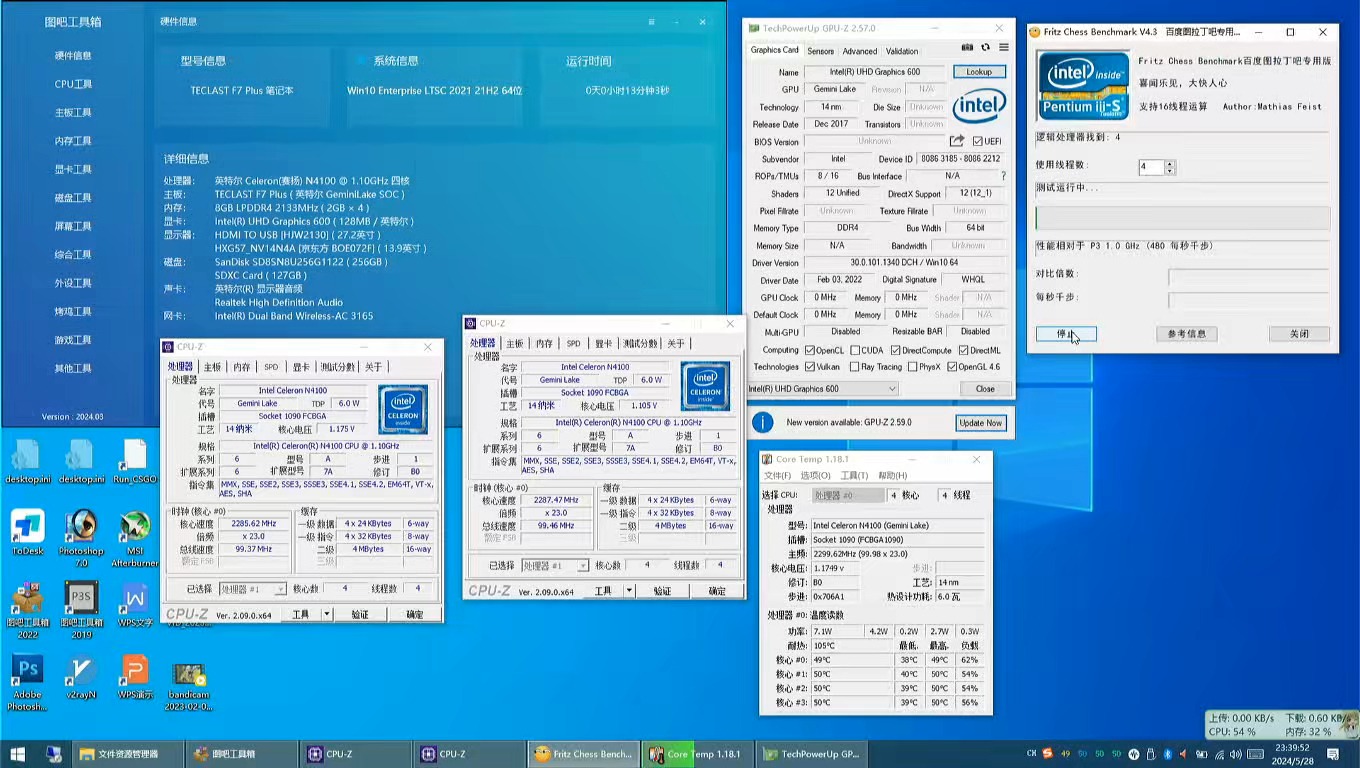Click 停止 button in Fritz Chess Benchmark
1360x768 pixels.
point(1066,334)
